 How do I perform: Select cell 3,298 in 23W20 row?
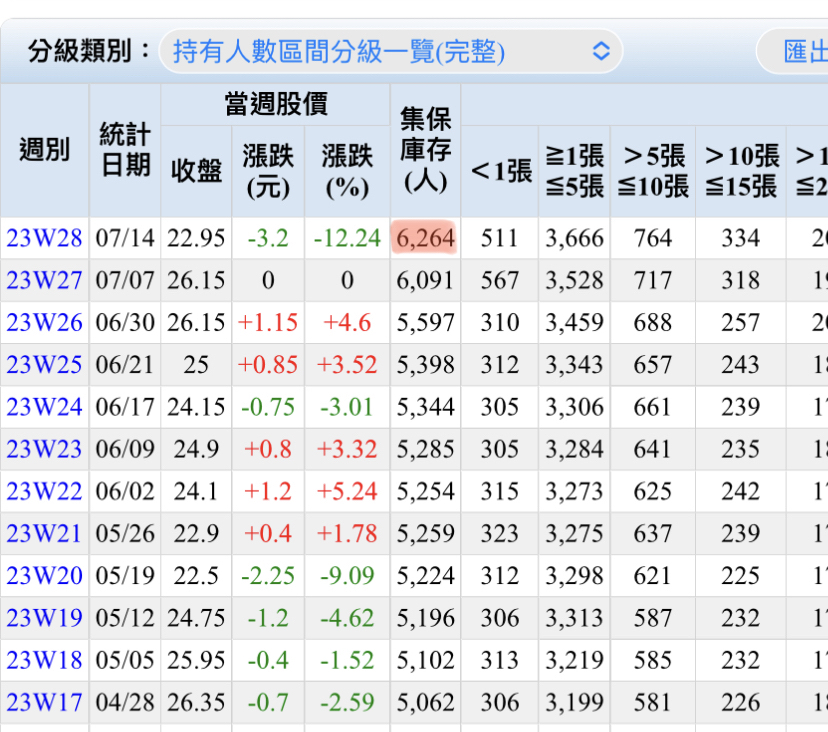click(575, 576)
